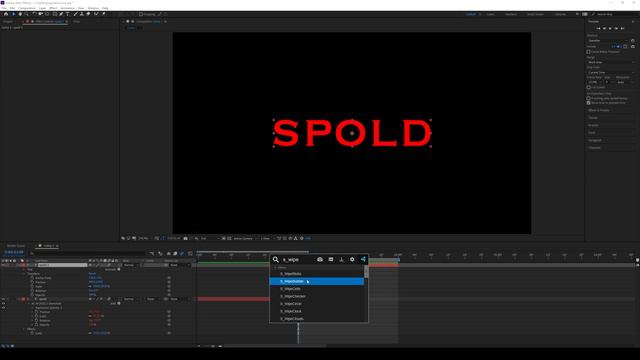
Task: Go to last frame in Preview panel
Action: (622, 29)
